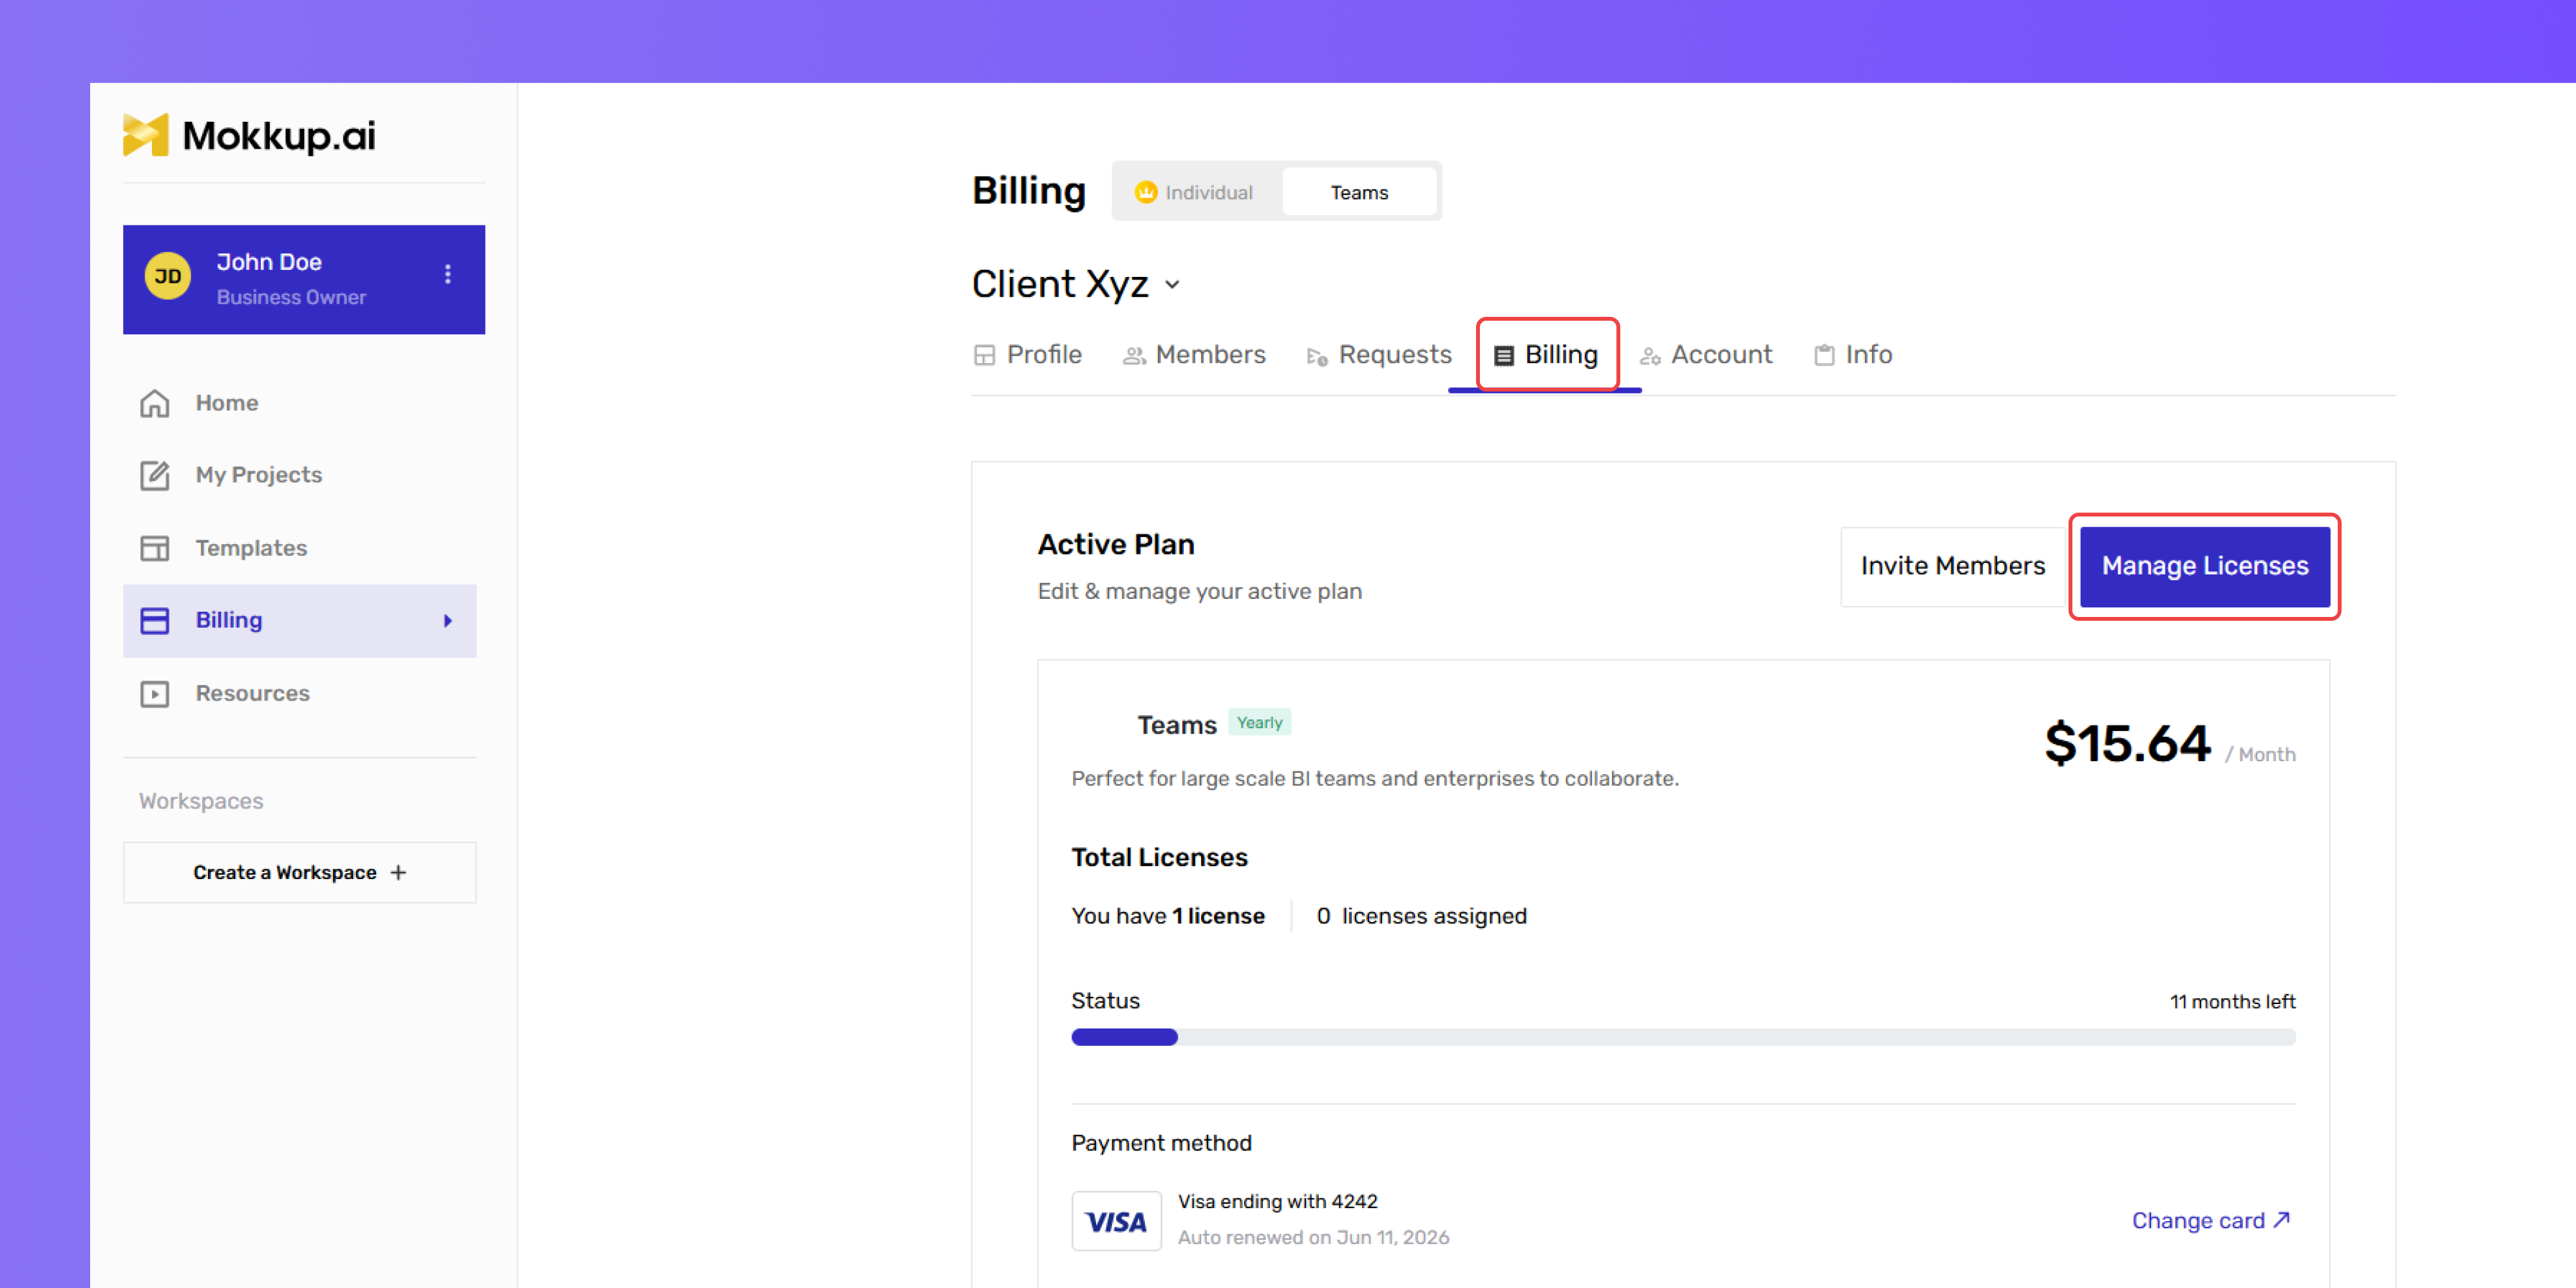Click the Manage Licenses button

pos(2204,566)
